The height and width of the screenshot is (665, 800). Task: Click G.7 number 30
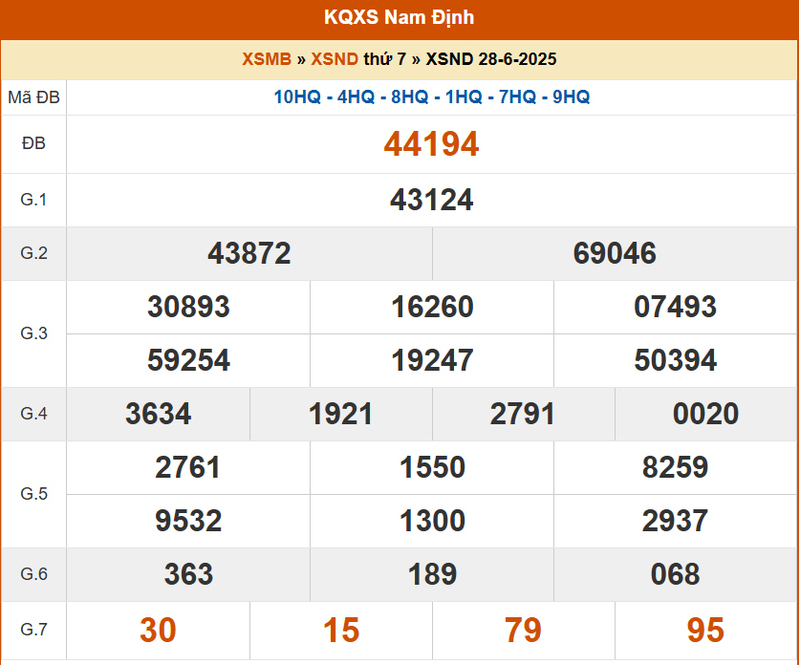[x=158, y=630]
